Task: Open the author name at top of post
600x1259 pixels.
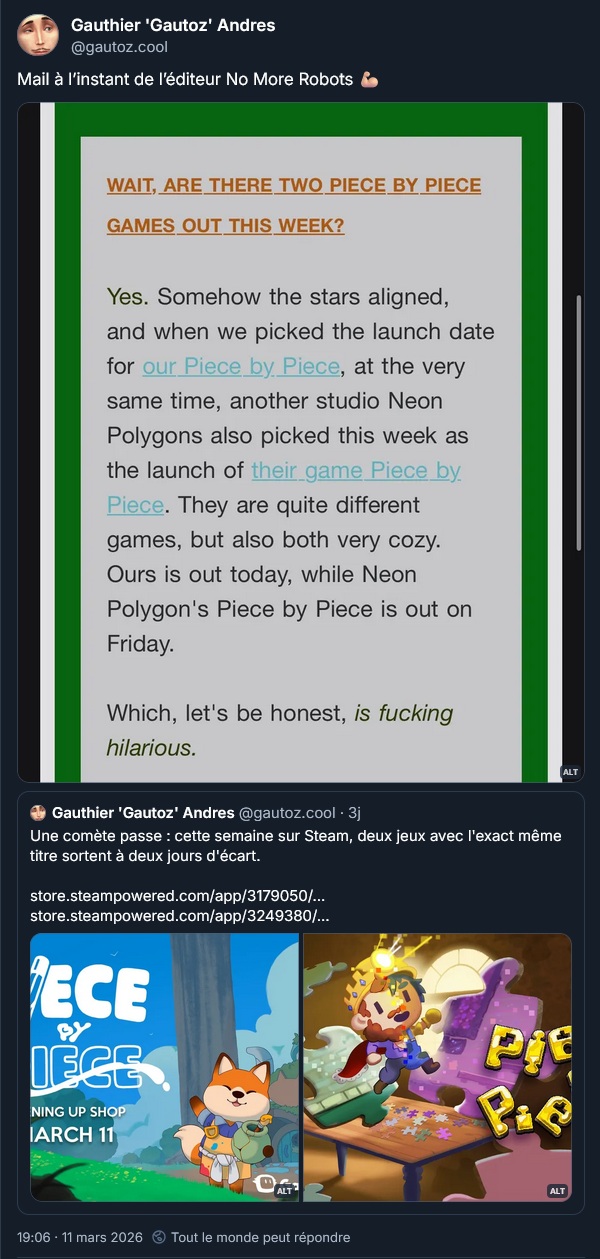Action: [173, 25]
